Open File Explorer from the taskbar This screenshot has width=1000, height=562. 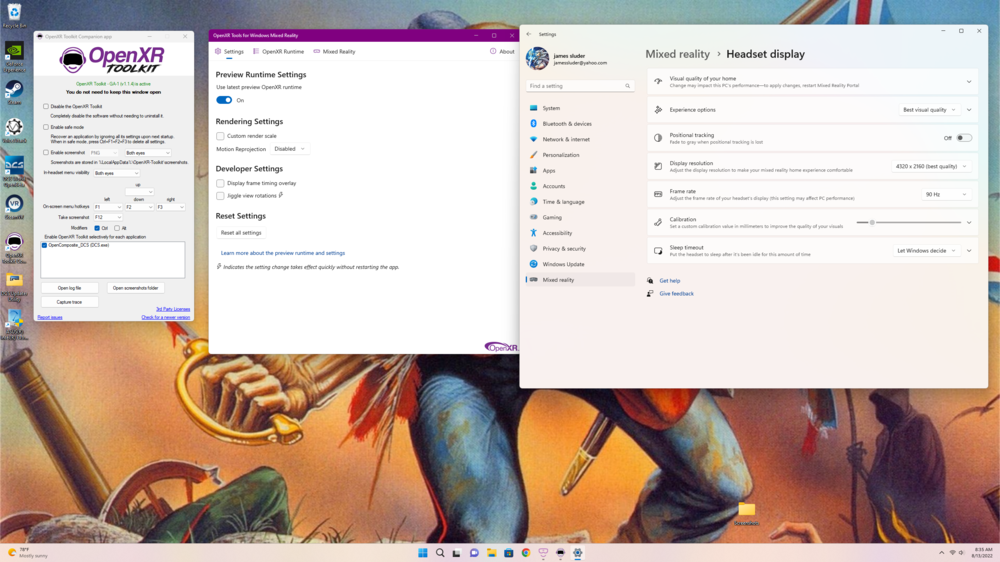[x=492, y=553]
